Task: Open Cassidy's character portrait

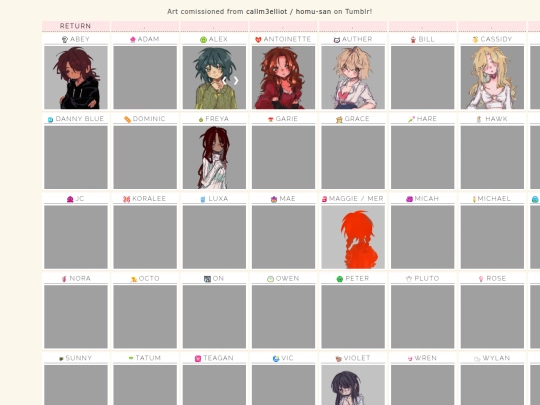Action: pos(492,77)
